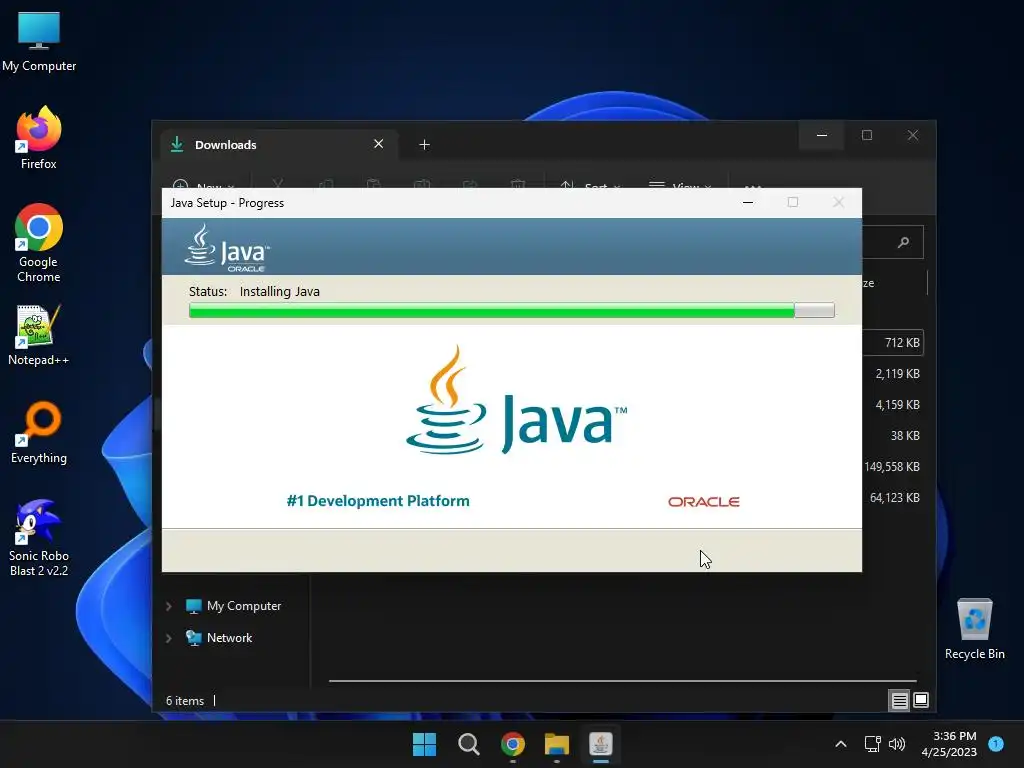Select Network in navigation tree

click(219, 638)
